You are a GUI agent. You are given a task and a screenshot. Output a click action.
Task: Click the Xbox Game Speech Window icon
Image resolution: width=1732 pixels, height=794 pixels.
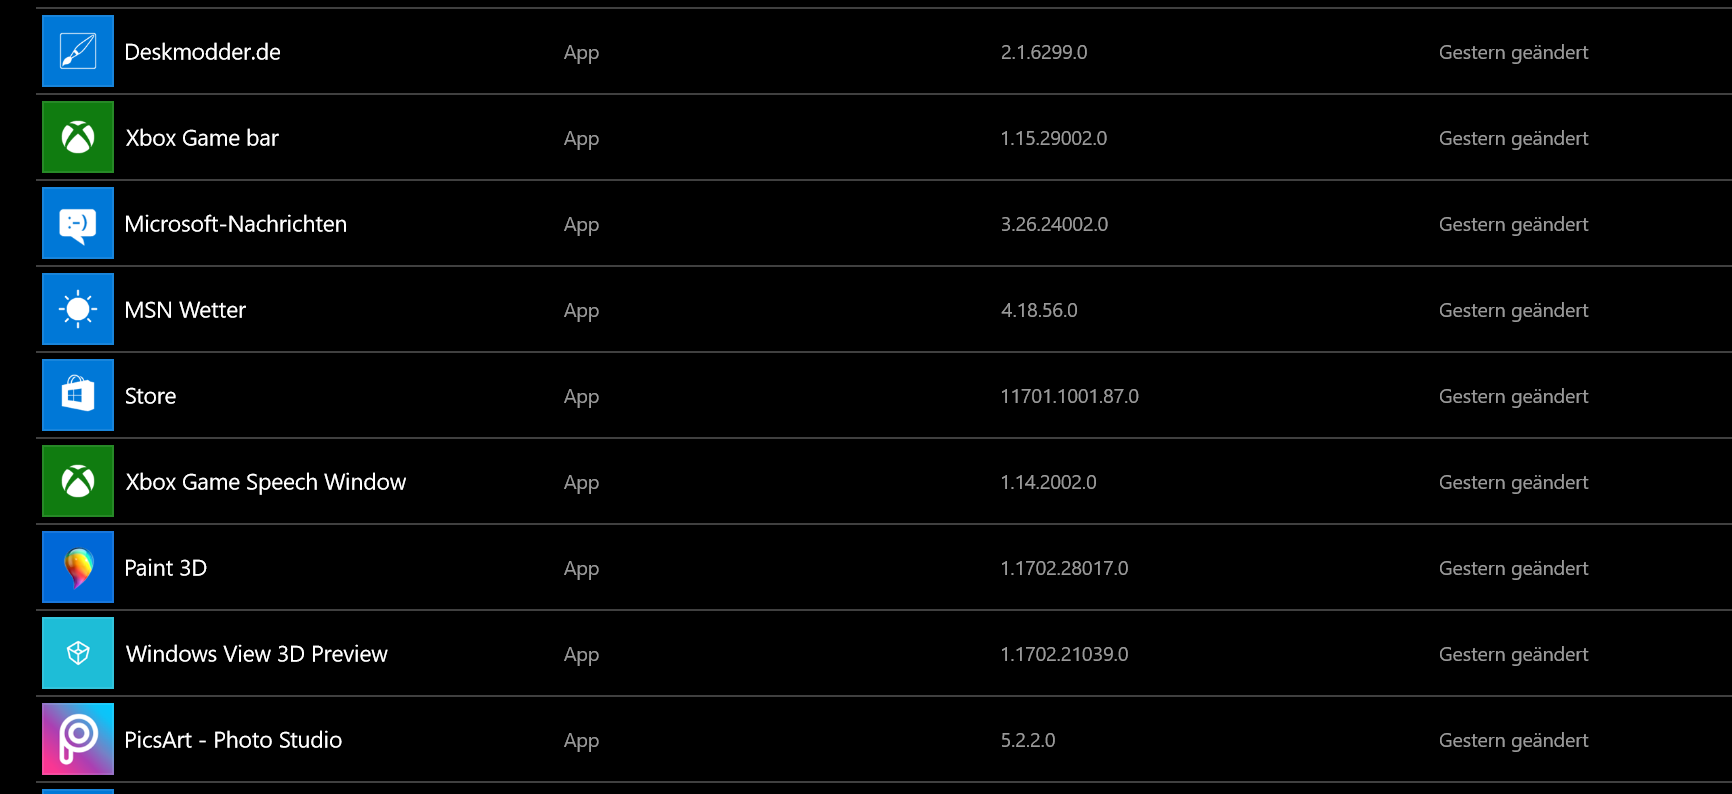78,481
